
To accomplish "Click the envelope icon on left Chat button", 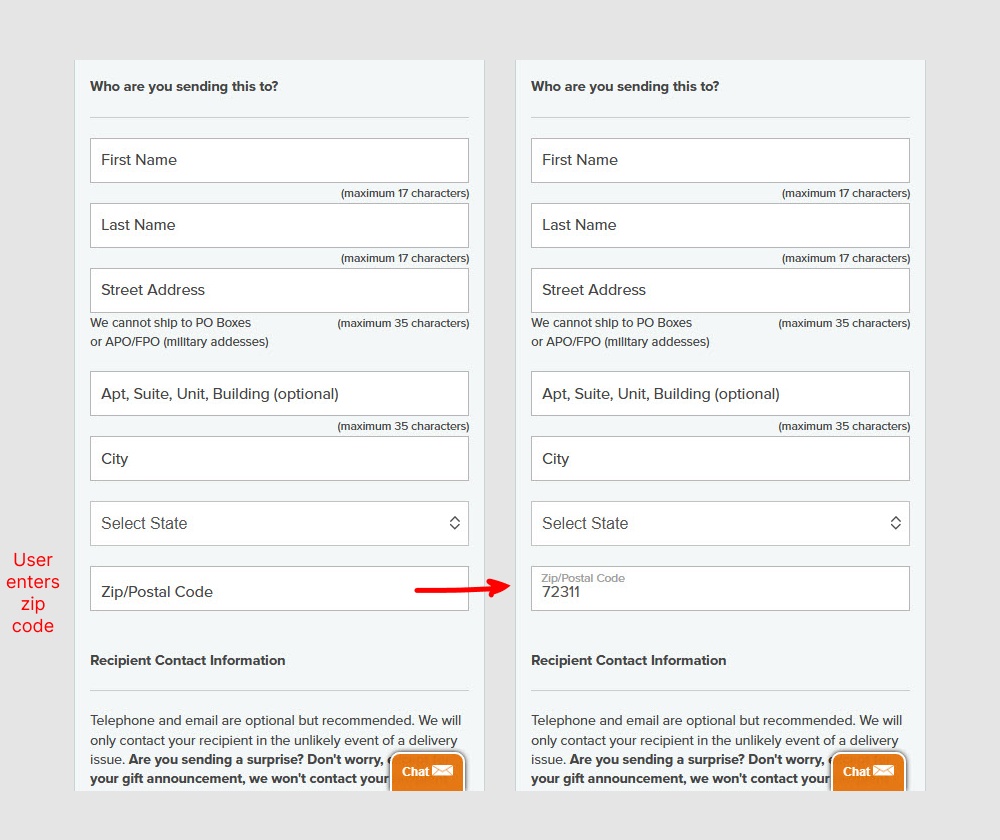I will tap(442, 771).
